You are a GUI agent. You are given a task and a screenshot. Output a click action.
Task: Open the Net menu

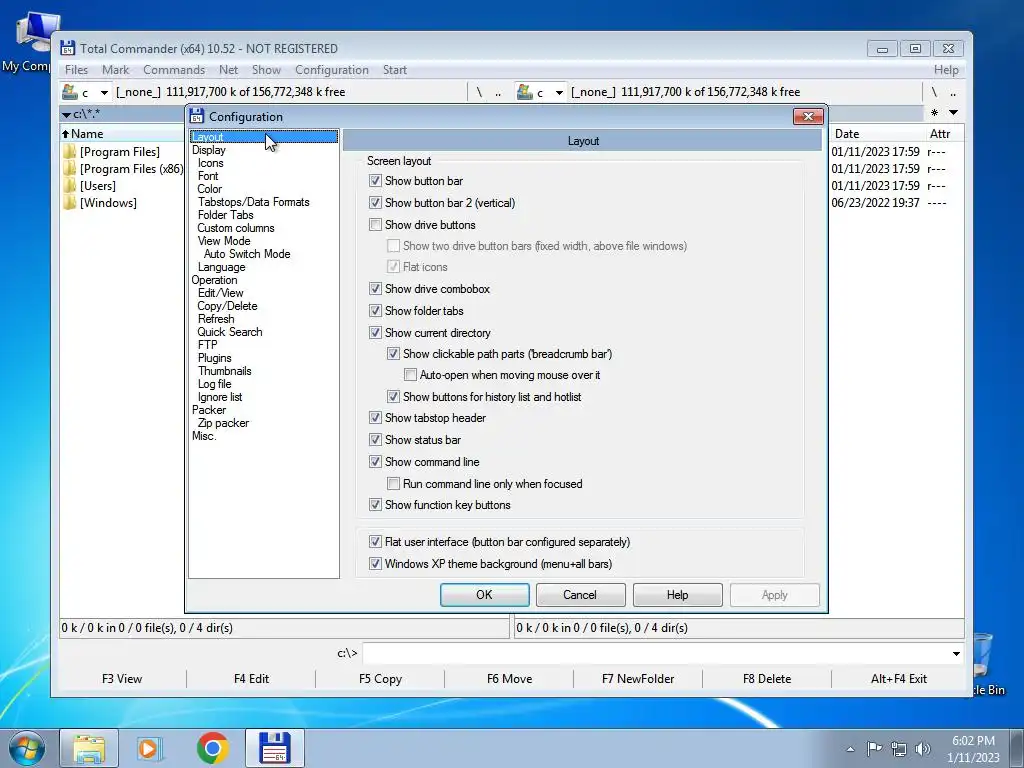point(228,70)
